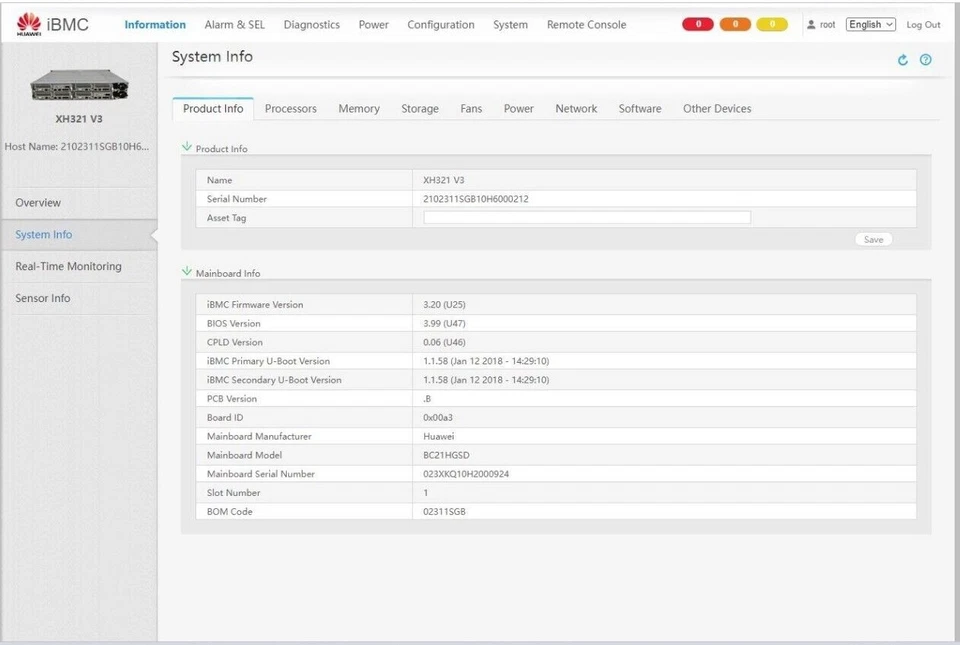
Task: Click the Huawei iBMC logo
Action: (50, 23)
